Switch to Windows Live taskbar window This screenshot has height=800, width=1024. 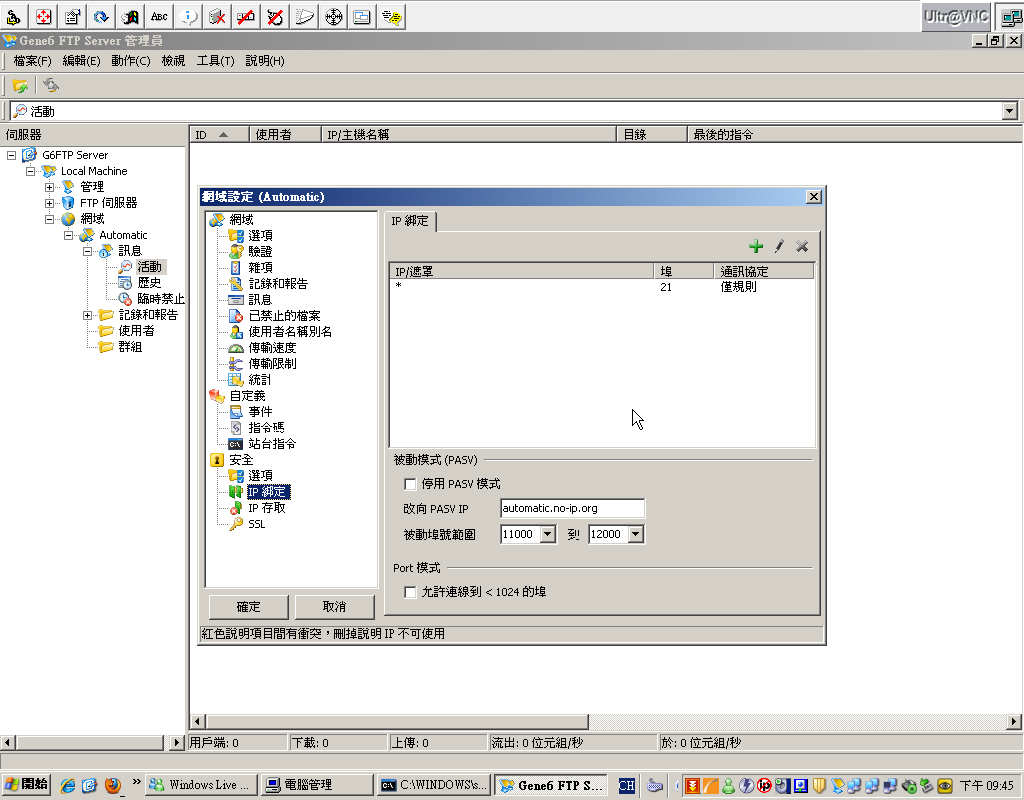coord(200,785)
